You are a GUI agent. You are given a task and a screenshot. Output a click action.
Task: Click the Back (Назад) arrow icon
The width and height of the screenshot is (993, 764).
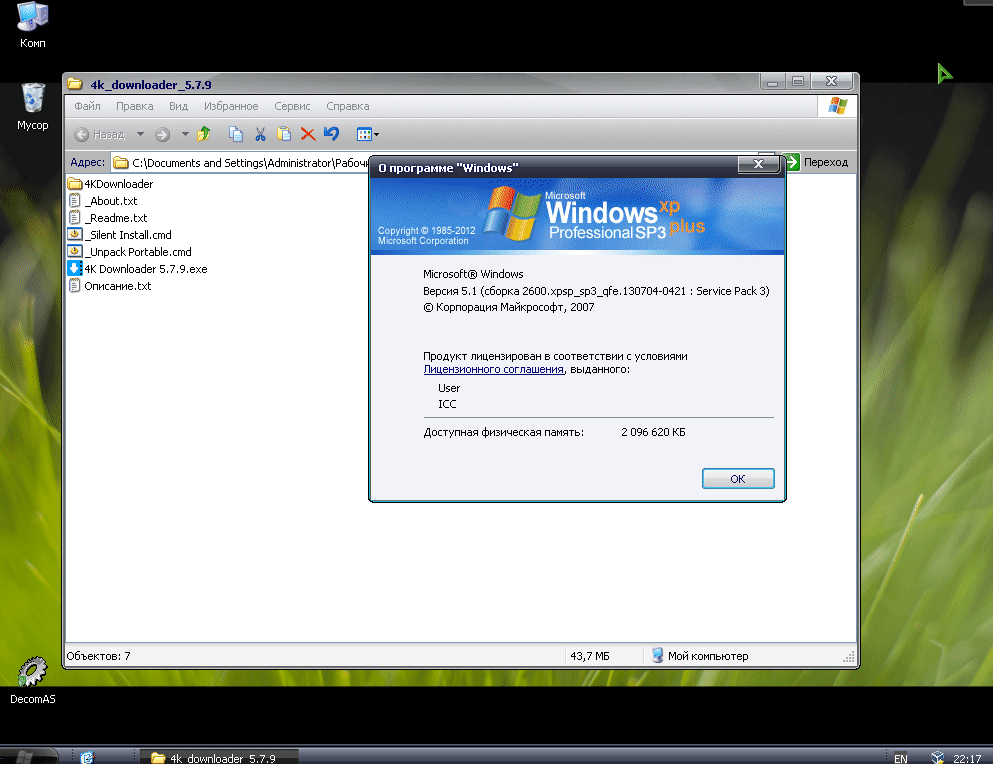81,134
